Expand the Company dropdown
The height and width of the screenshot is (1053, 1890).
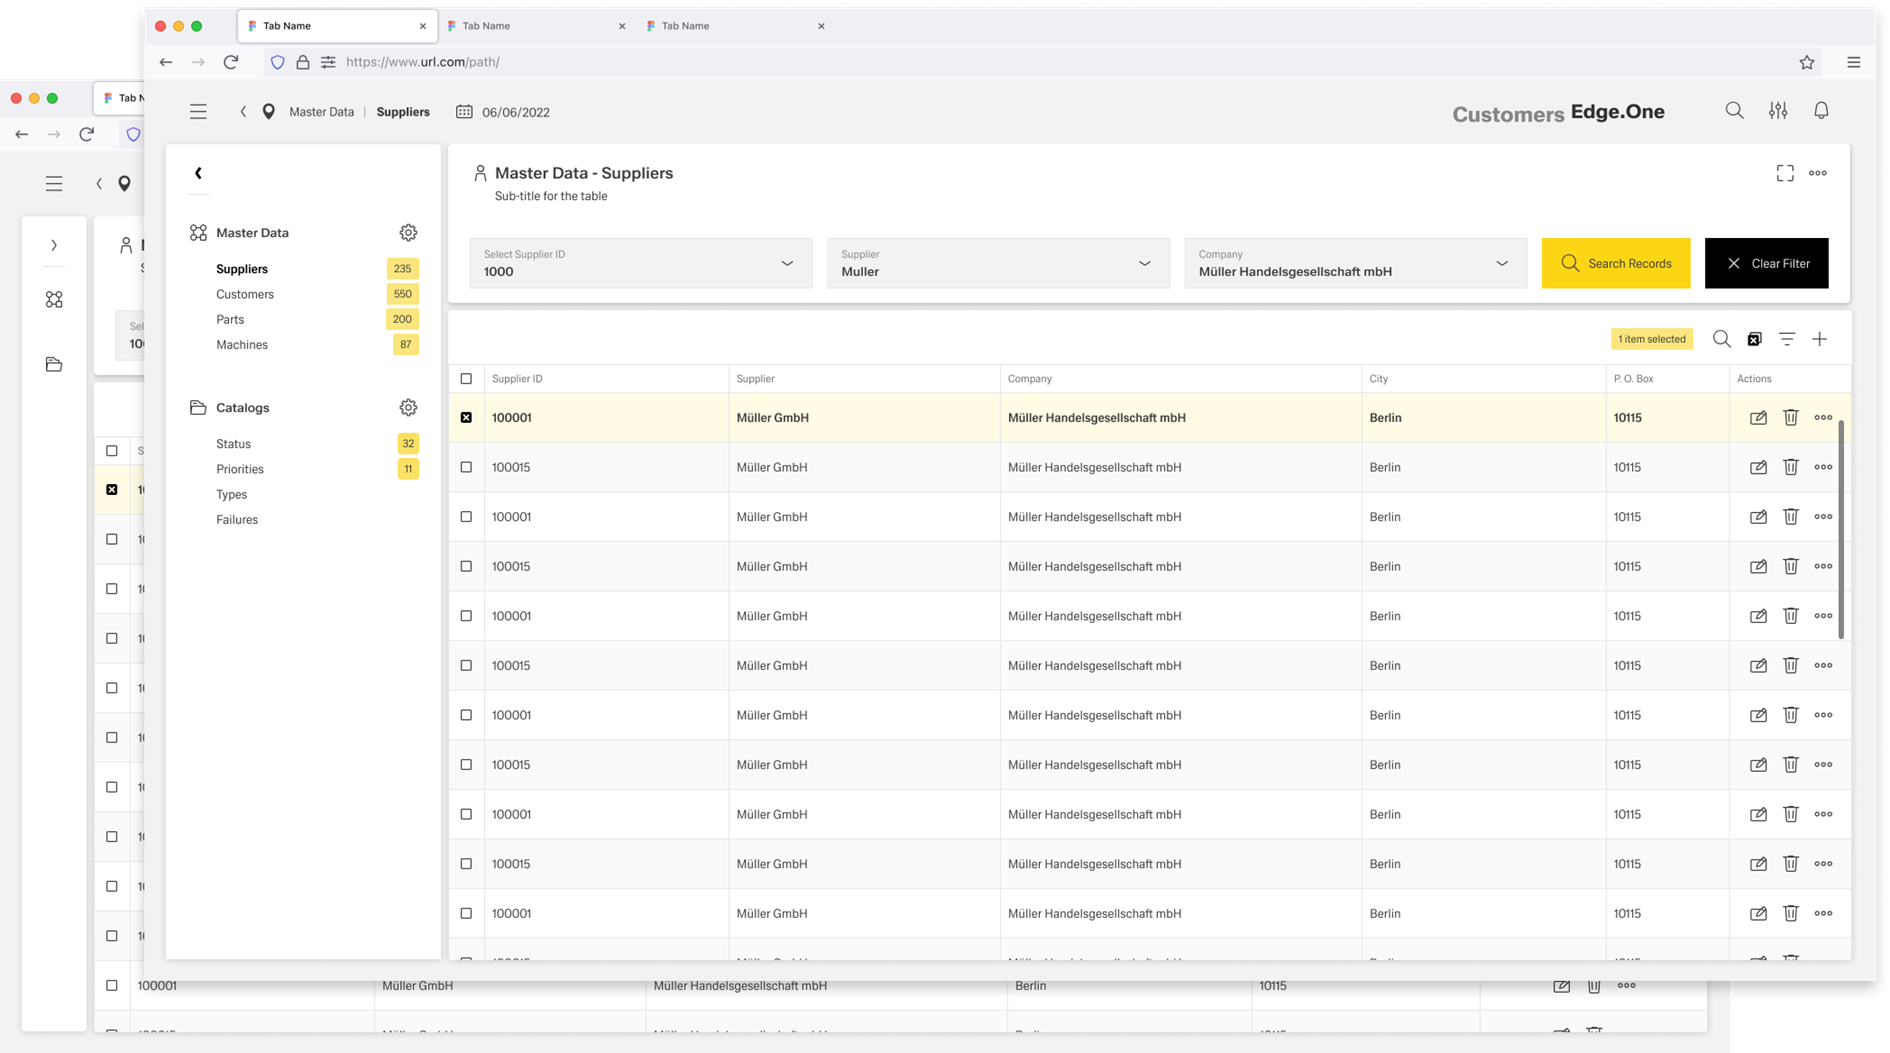click(x=1354, y=263)
